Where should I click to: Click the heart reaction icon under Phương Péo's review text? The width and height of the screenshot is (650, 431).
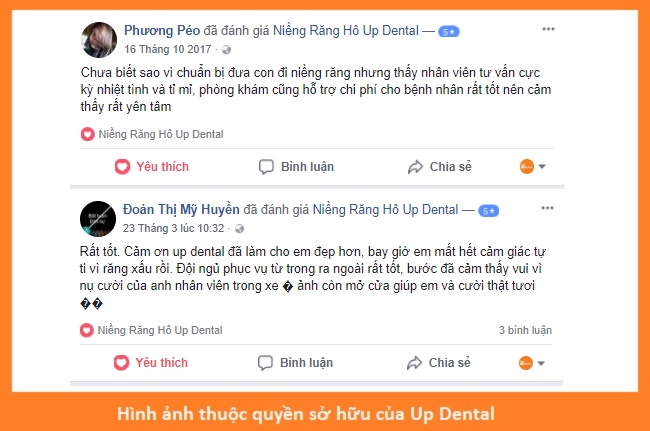point(87,134)
